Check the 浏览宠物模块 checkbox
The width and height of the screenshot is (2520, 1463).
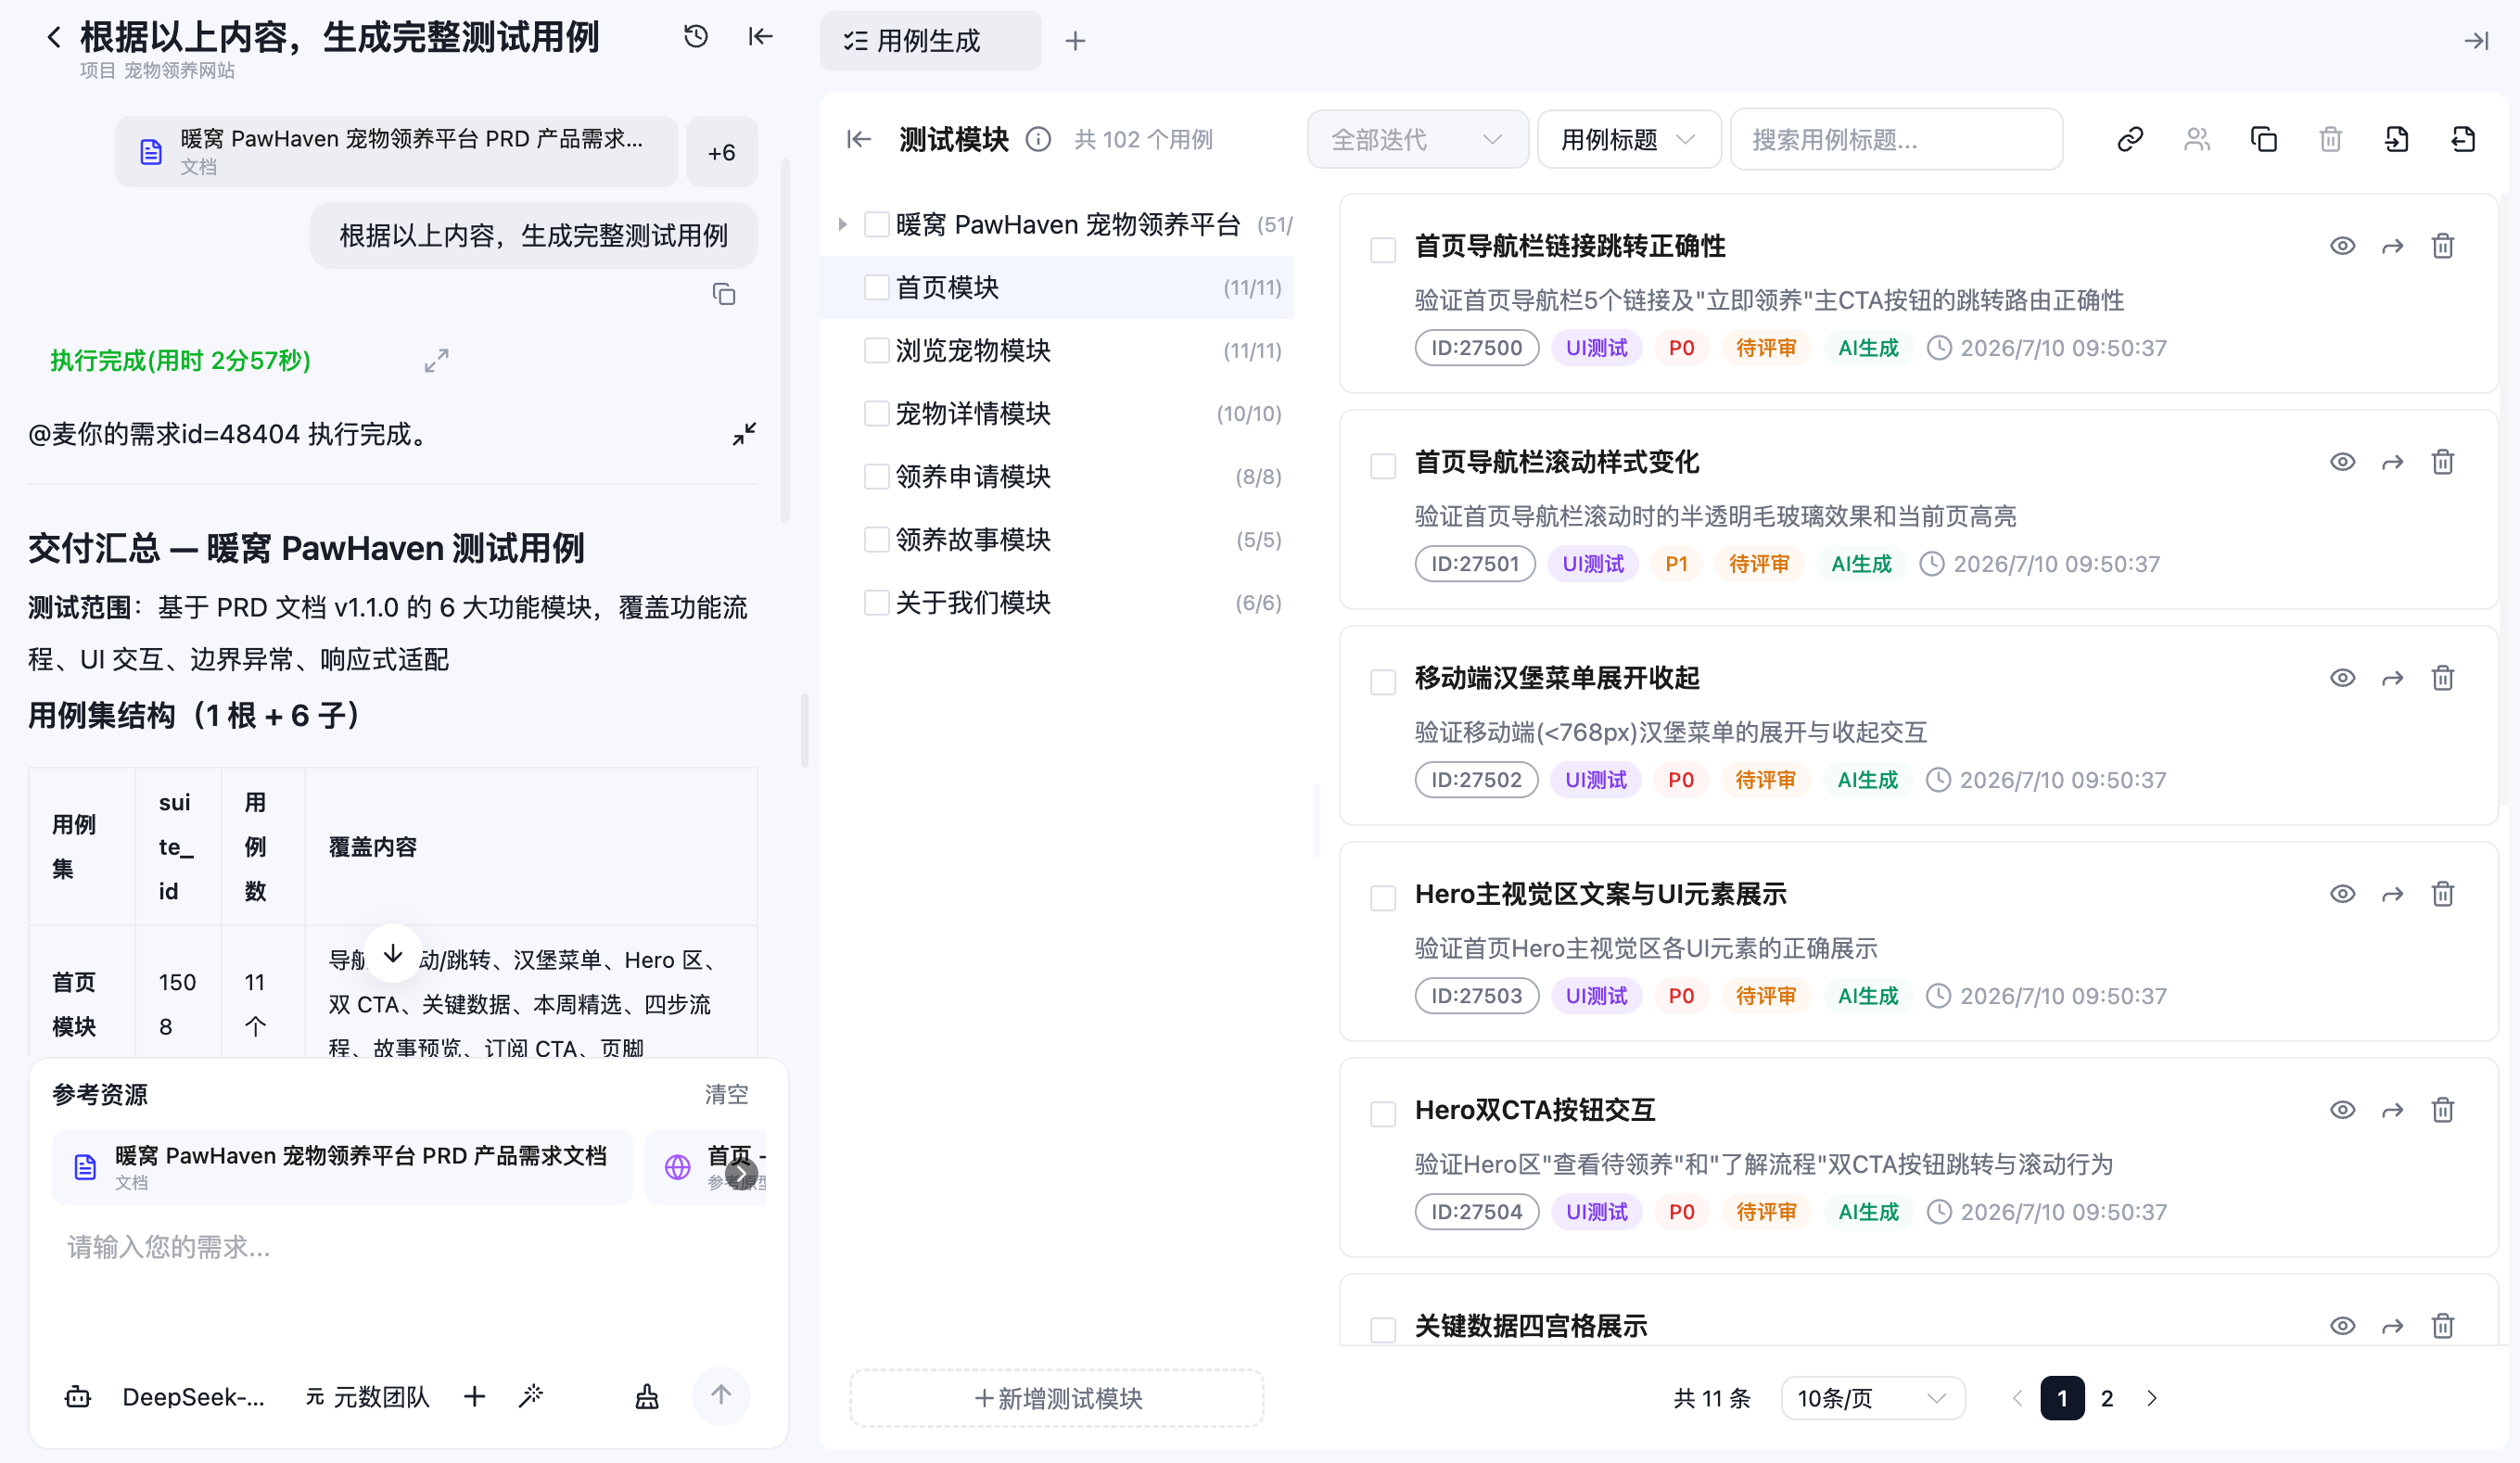coord(877,351)
